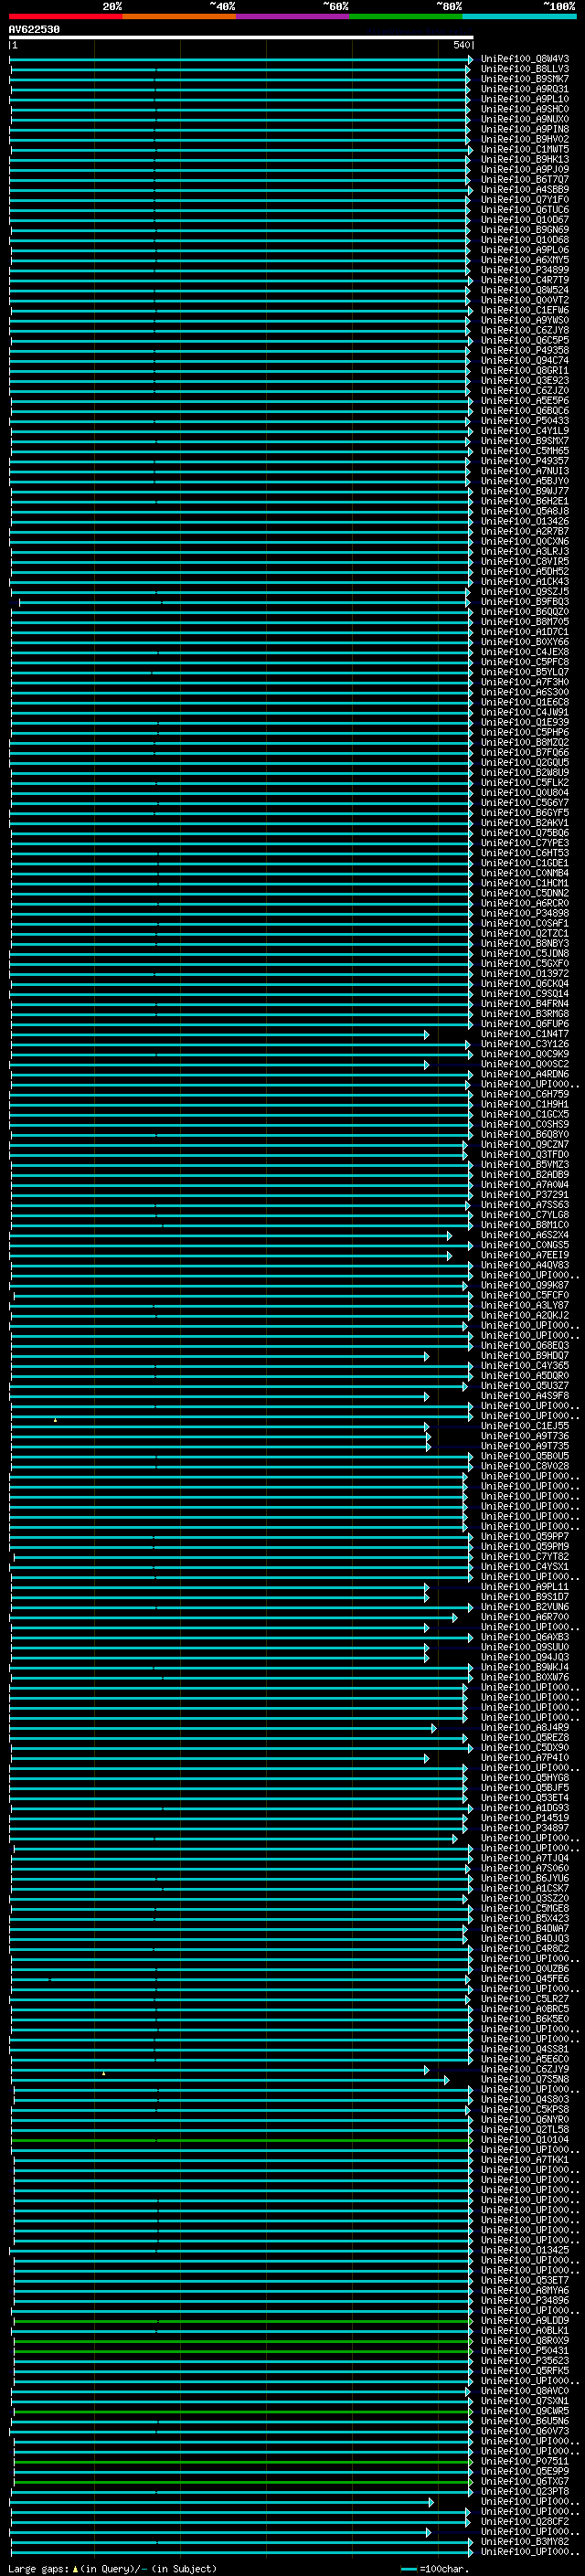Select hit label UniRef100_Q3E923

[x=525, y=380]
